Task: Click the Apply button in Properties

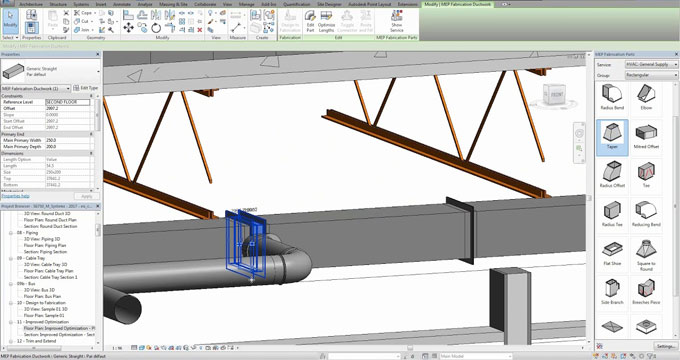Action: 87,196
